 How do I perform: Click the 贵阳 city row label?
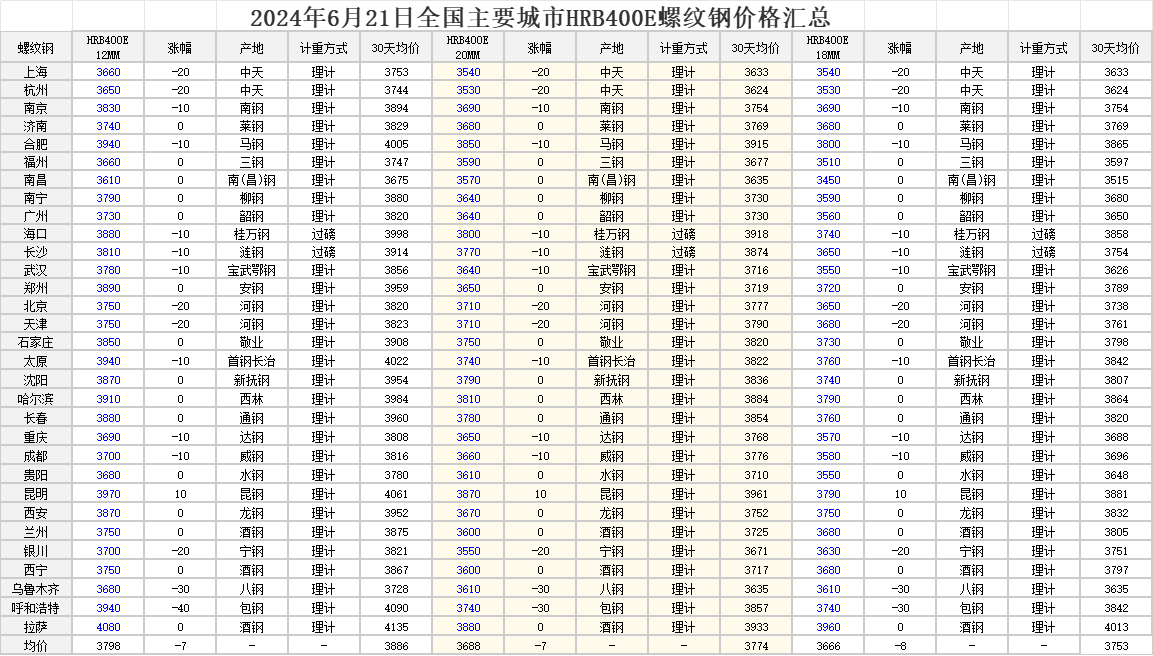36,475
